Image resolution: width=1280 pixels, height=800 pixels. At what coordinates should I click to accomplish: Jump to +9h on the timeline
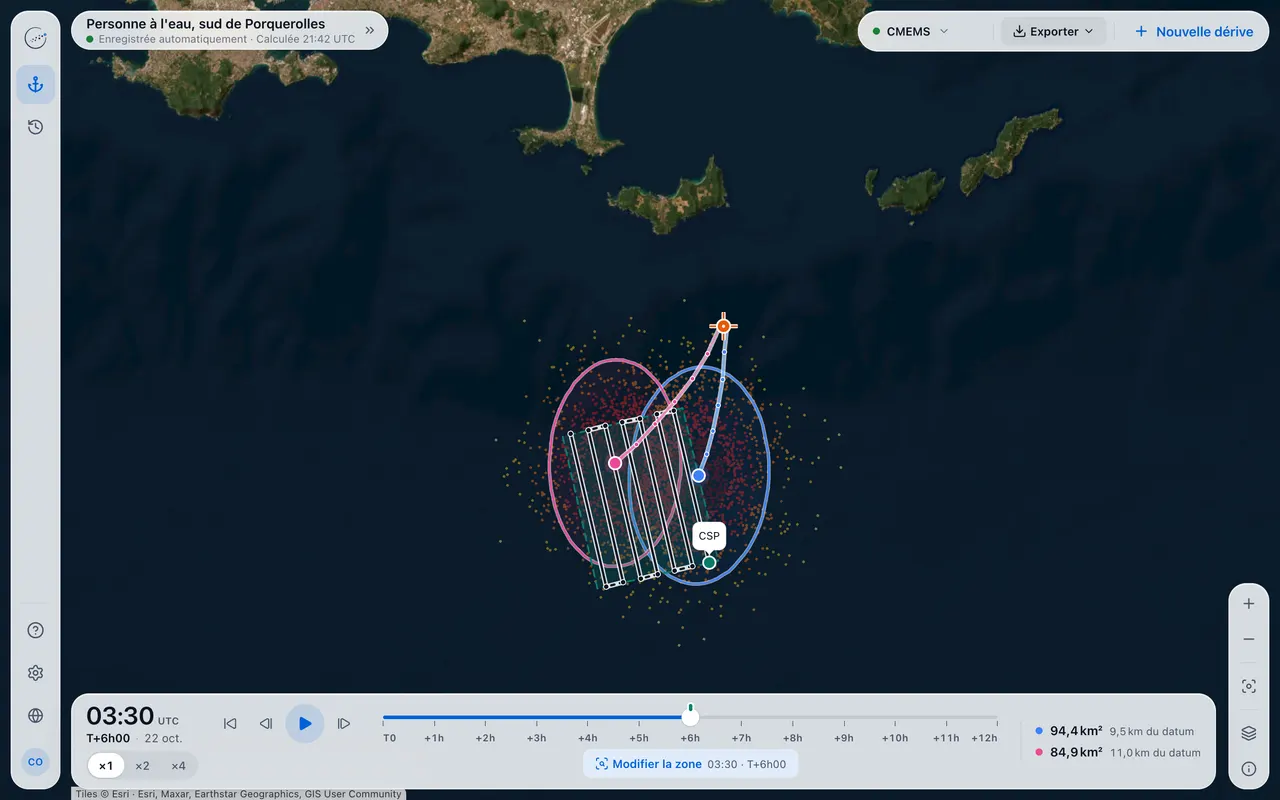coord(843,738)
